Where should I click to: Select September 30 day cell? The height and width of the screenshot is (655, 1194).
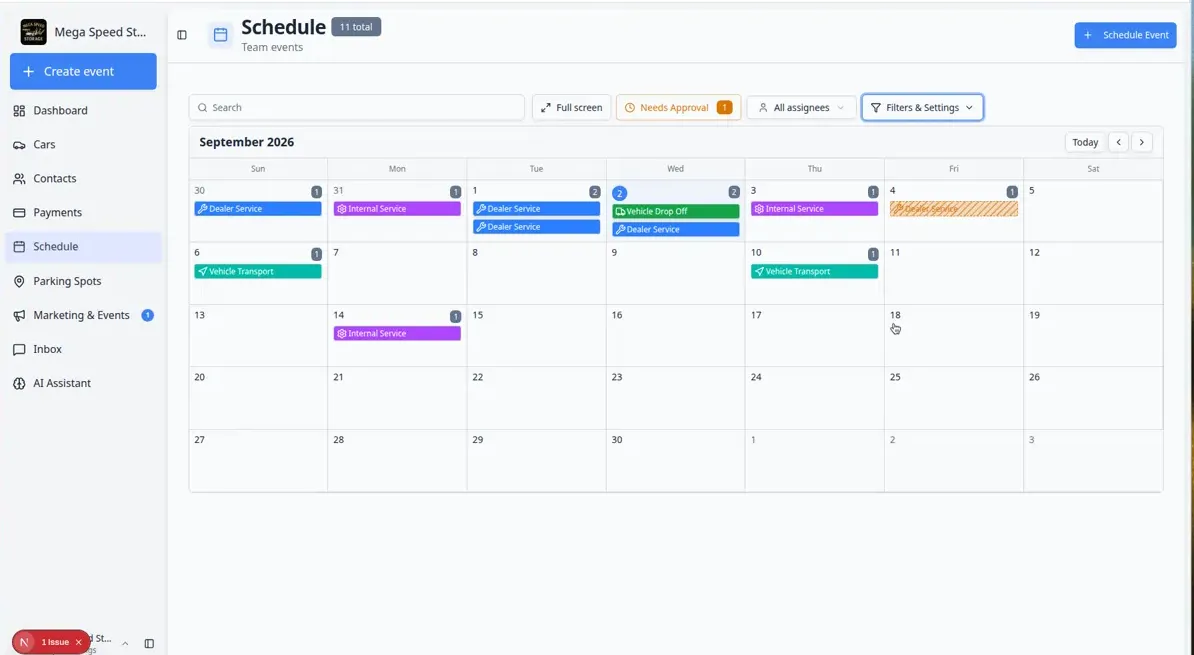click(x=675, y=461)
